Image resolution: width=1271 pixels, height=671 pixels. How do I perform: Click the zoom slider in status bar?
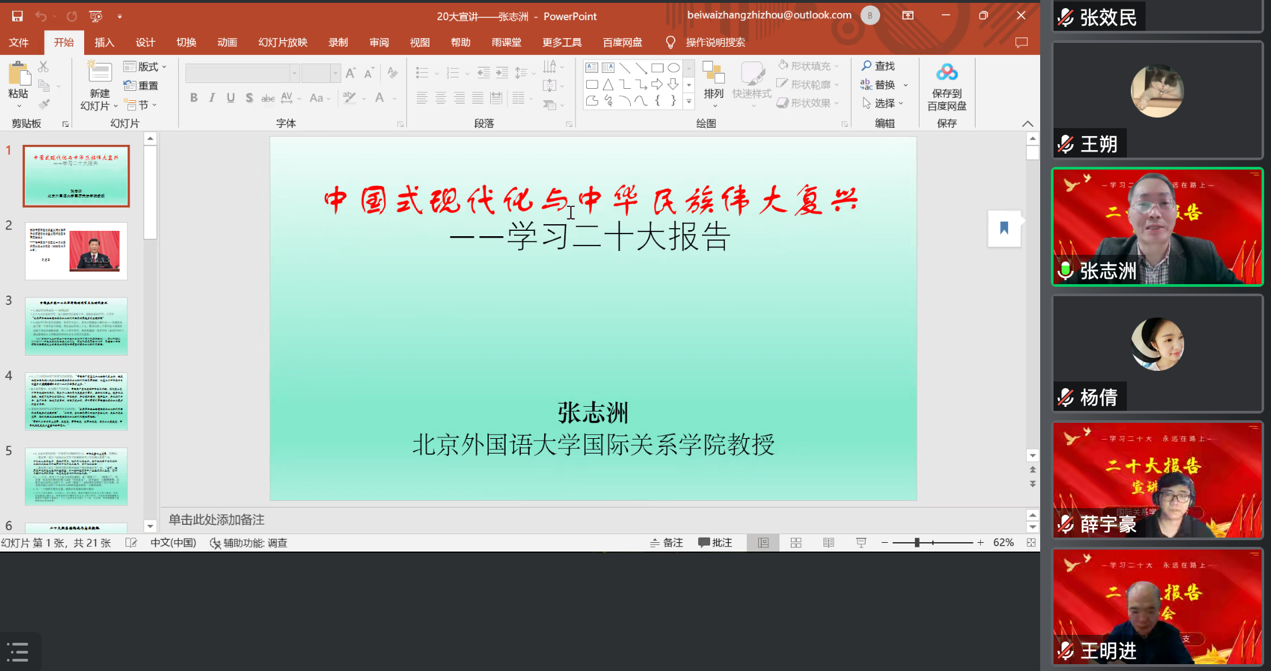(x=917, y=543)
